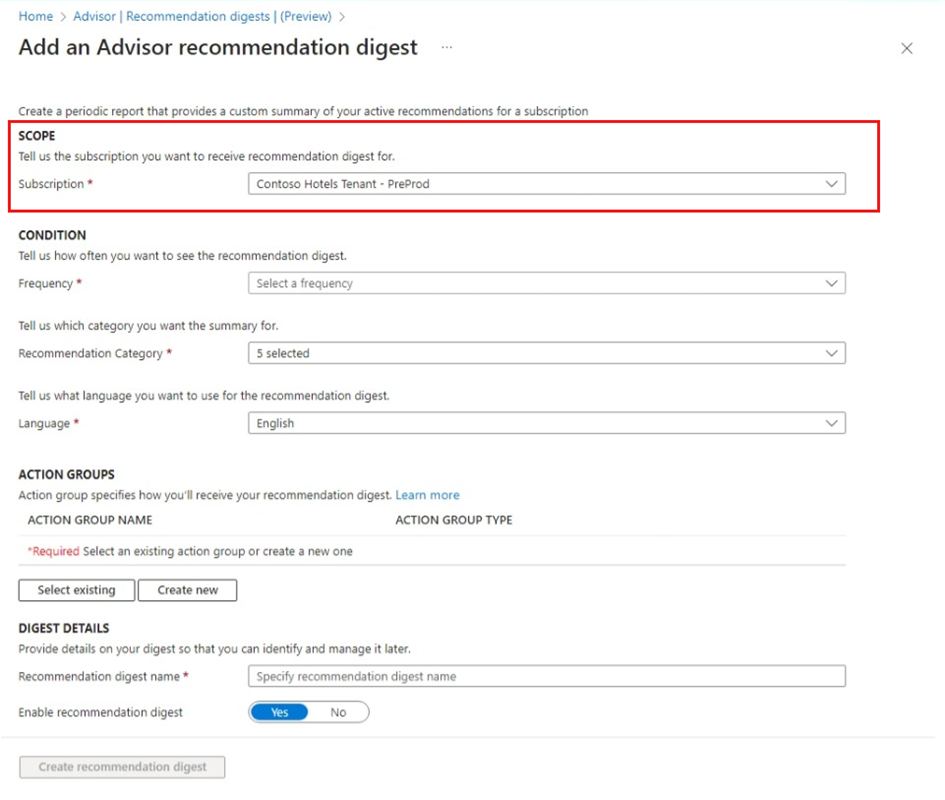Open the Learn more link
The height and width of the screenshot is (800, 945).
427,495
